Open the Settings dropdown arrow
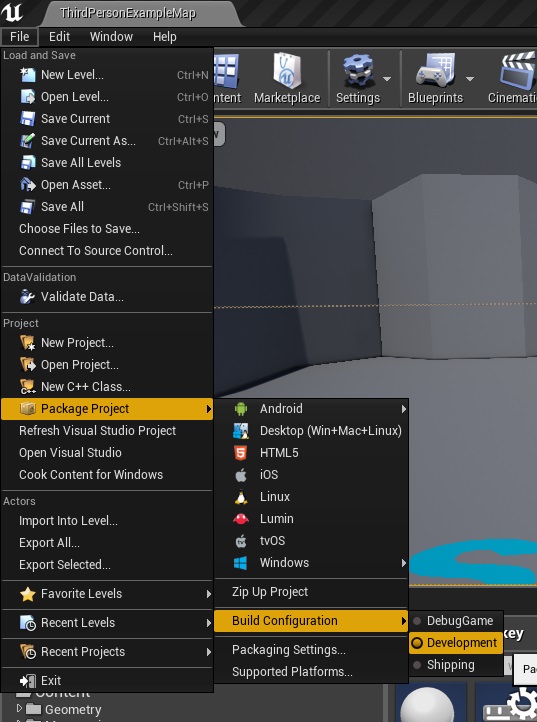The width and height of the screenshot is (537, 722). point(387,79)
